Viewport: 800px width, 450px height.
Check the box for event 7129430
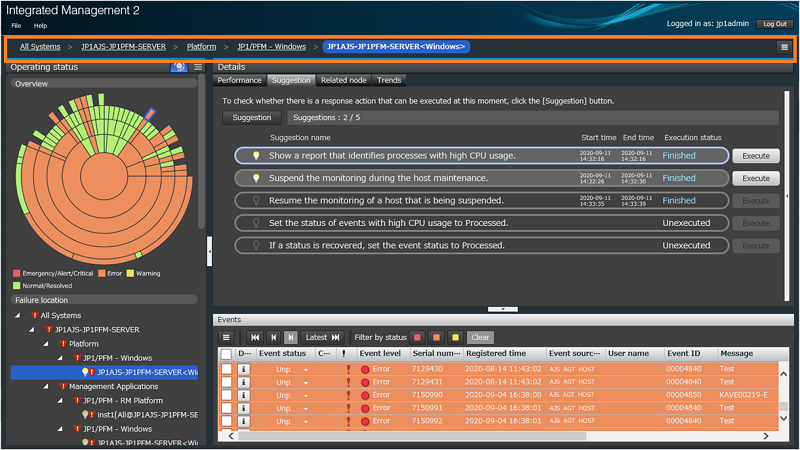click(227, 369)
